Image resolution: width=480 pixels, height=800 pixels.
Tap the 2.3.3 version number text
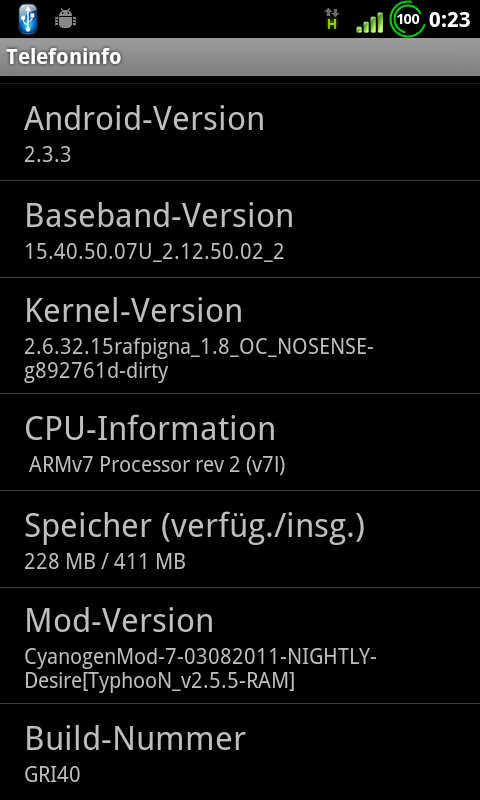pos(47,155)
